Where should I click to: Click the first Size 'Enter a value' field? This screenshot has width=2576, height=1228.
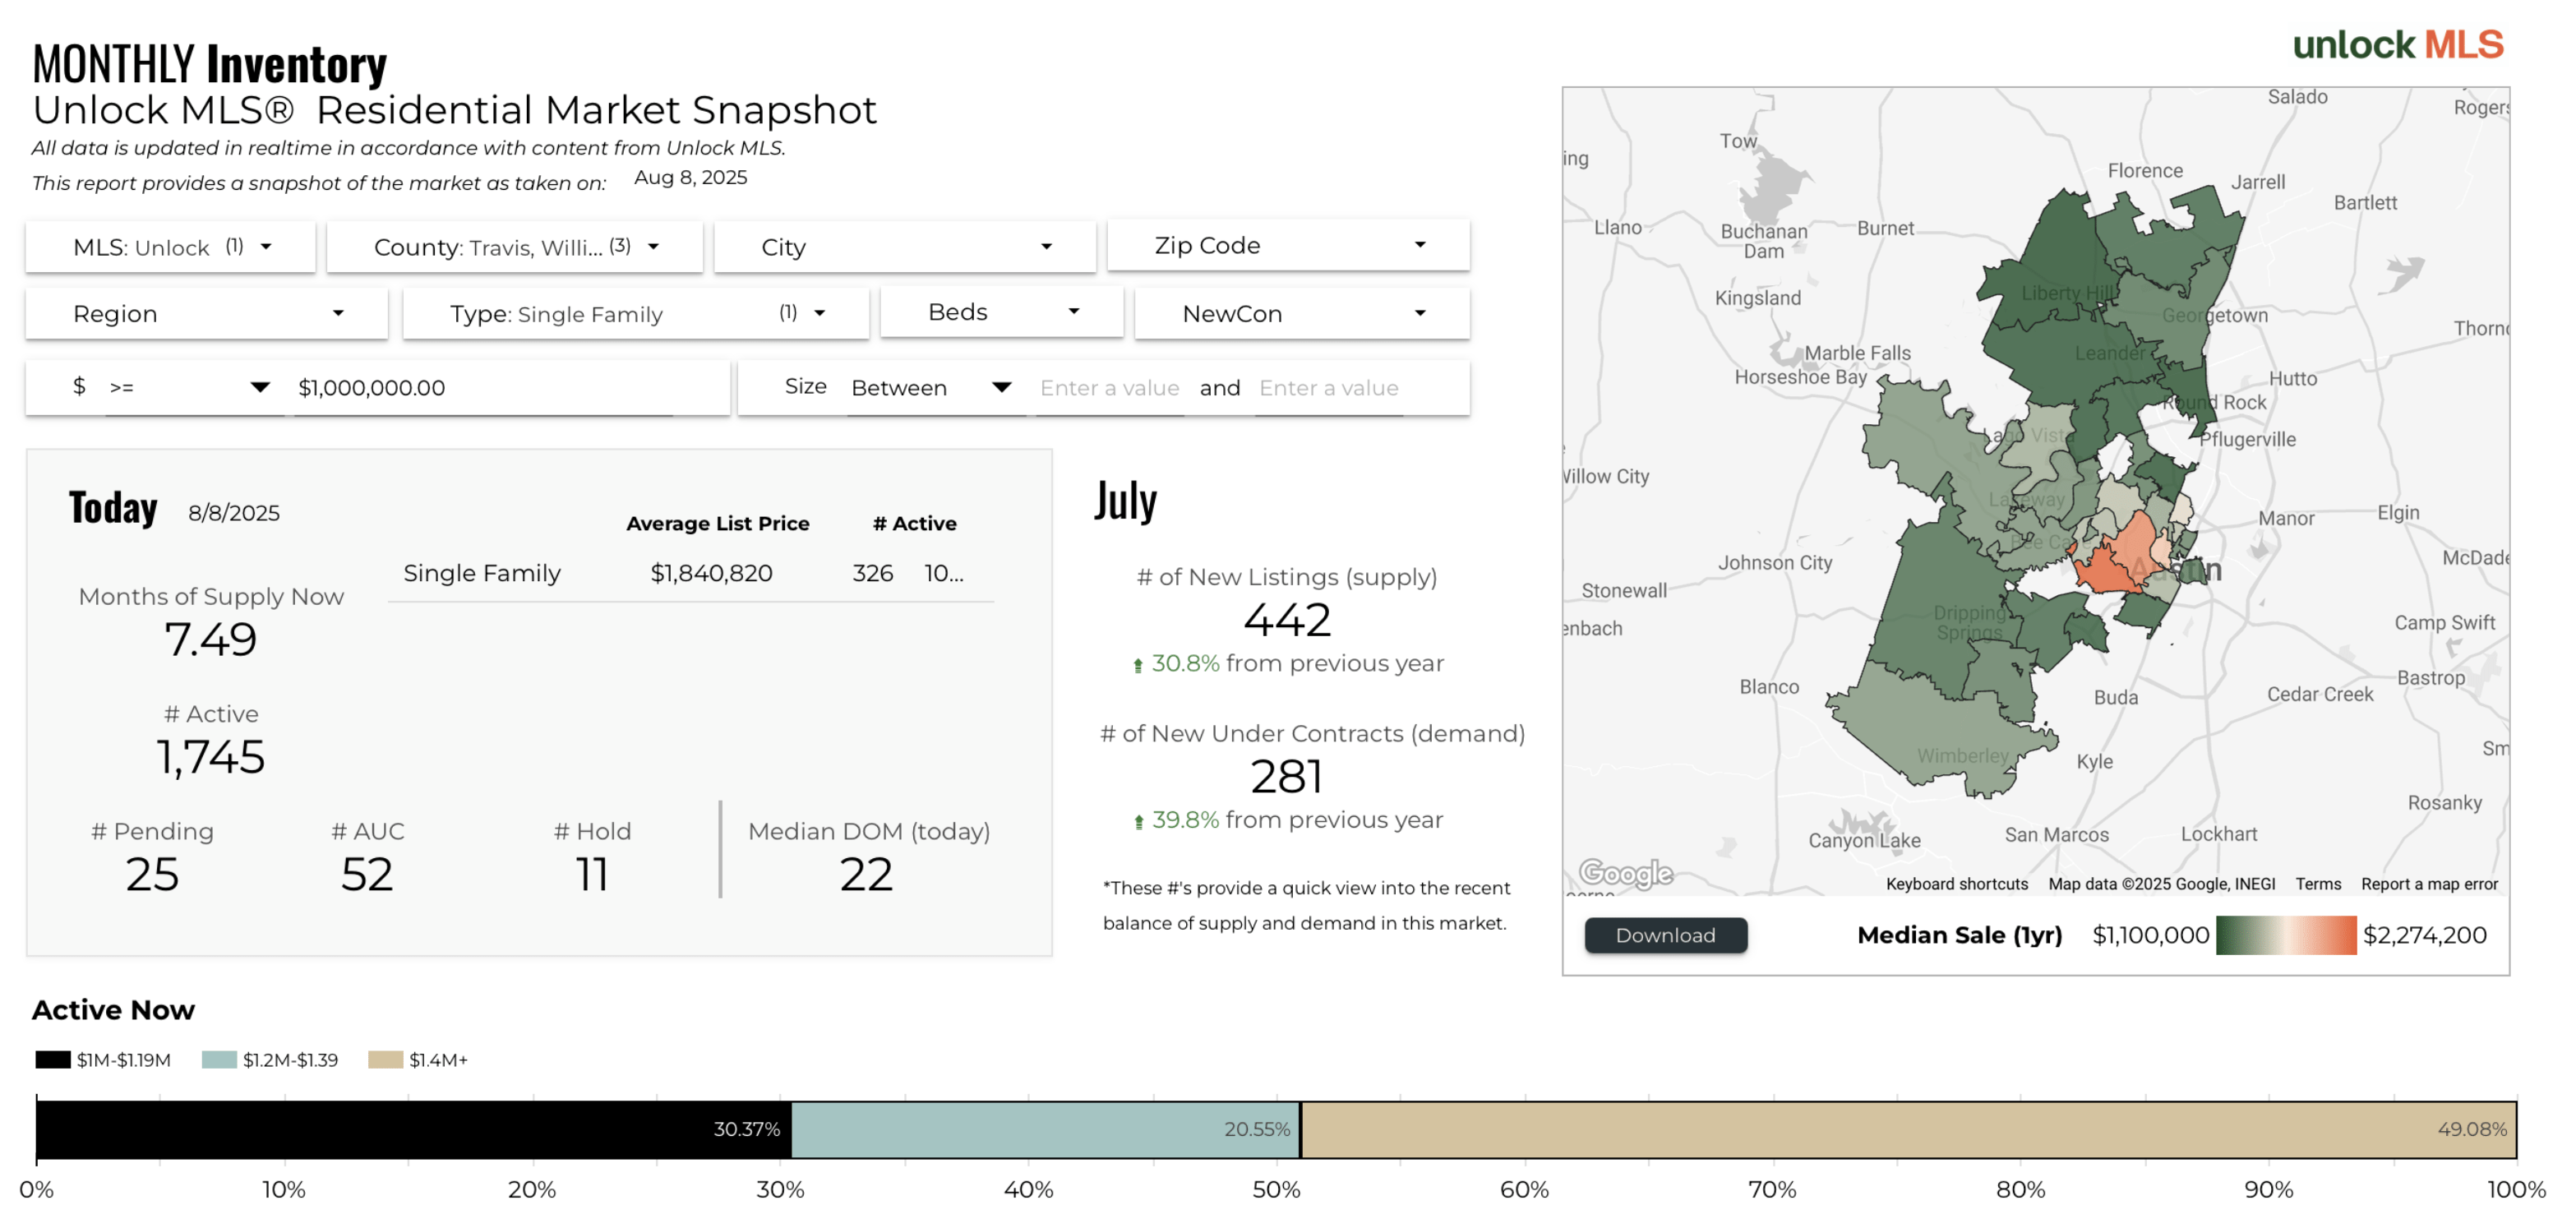pyautogui.click(x=1109, y=388)
